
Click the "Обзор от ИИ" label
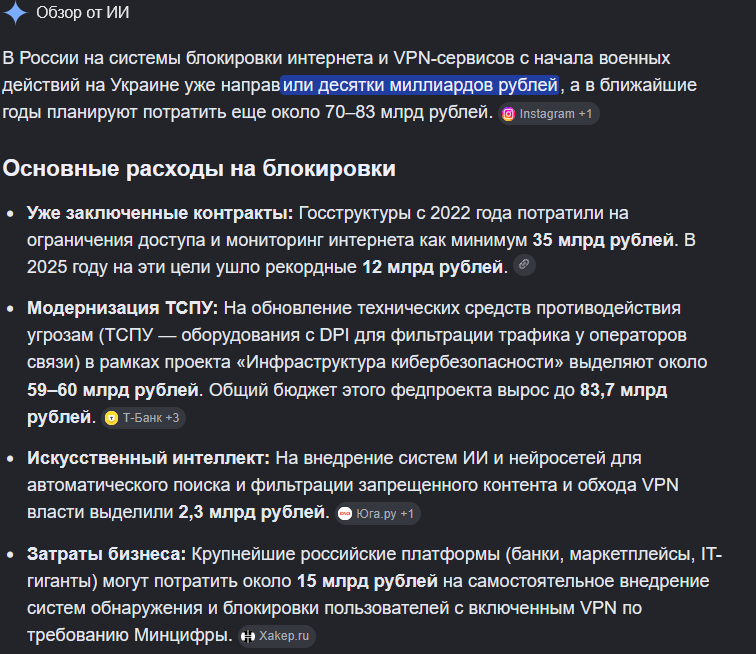tap(83, 13)
